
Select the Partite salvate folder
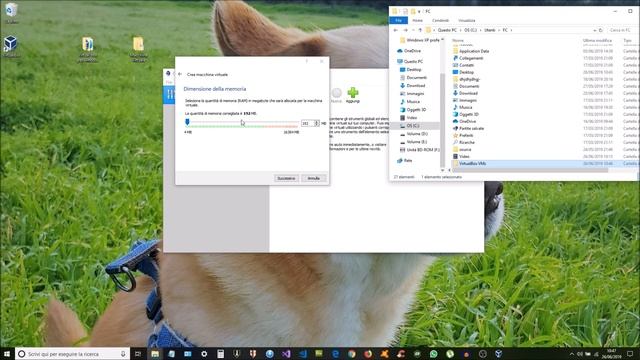pos(471,128)
